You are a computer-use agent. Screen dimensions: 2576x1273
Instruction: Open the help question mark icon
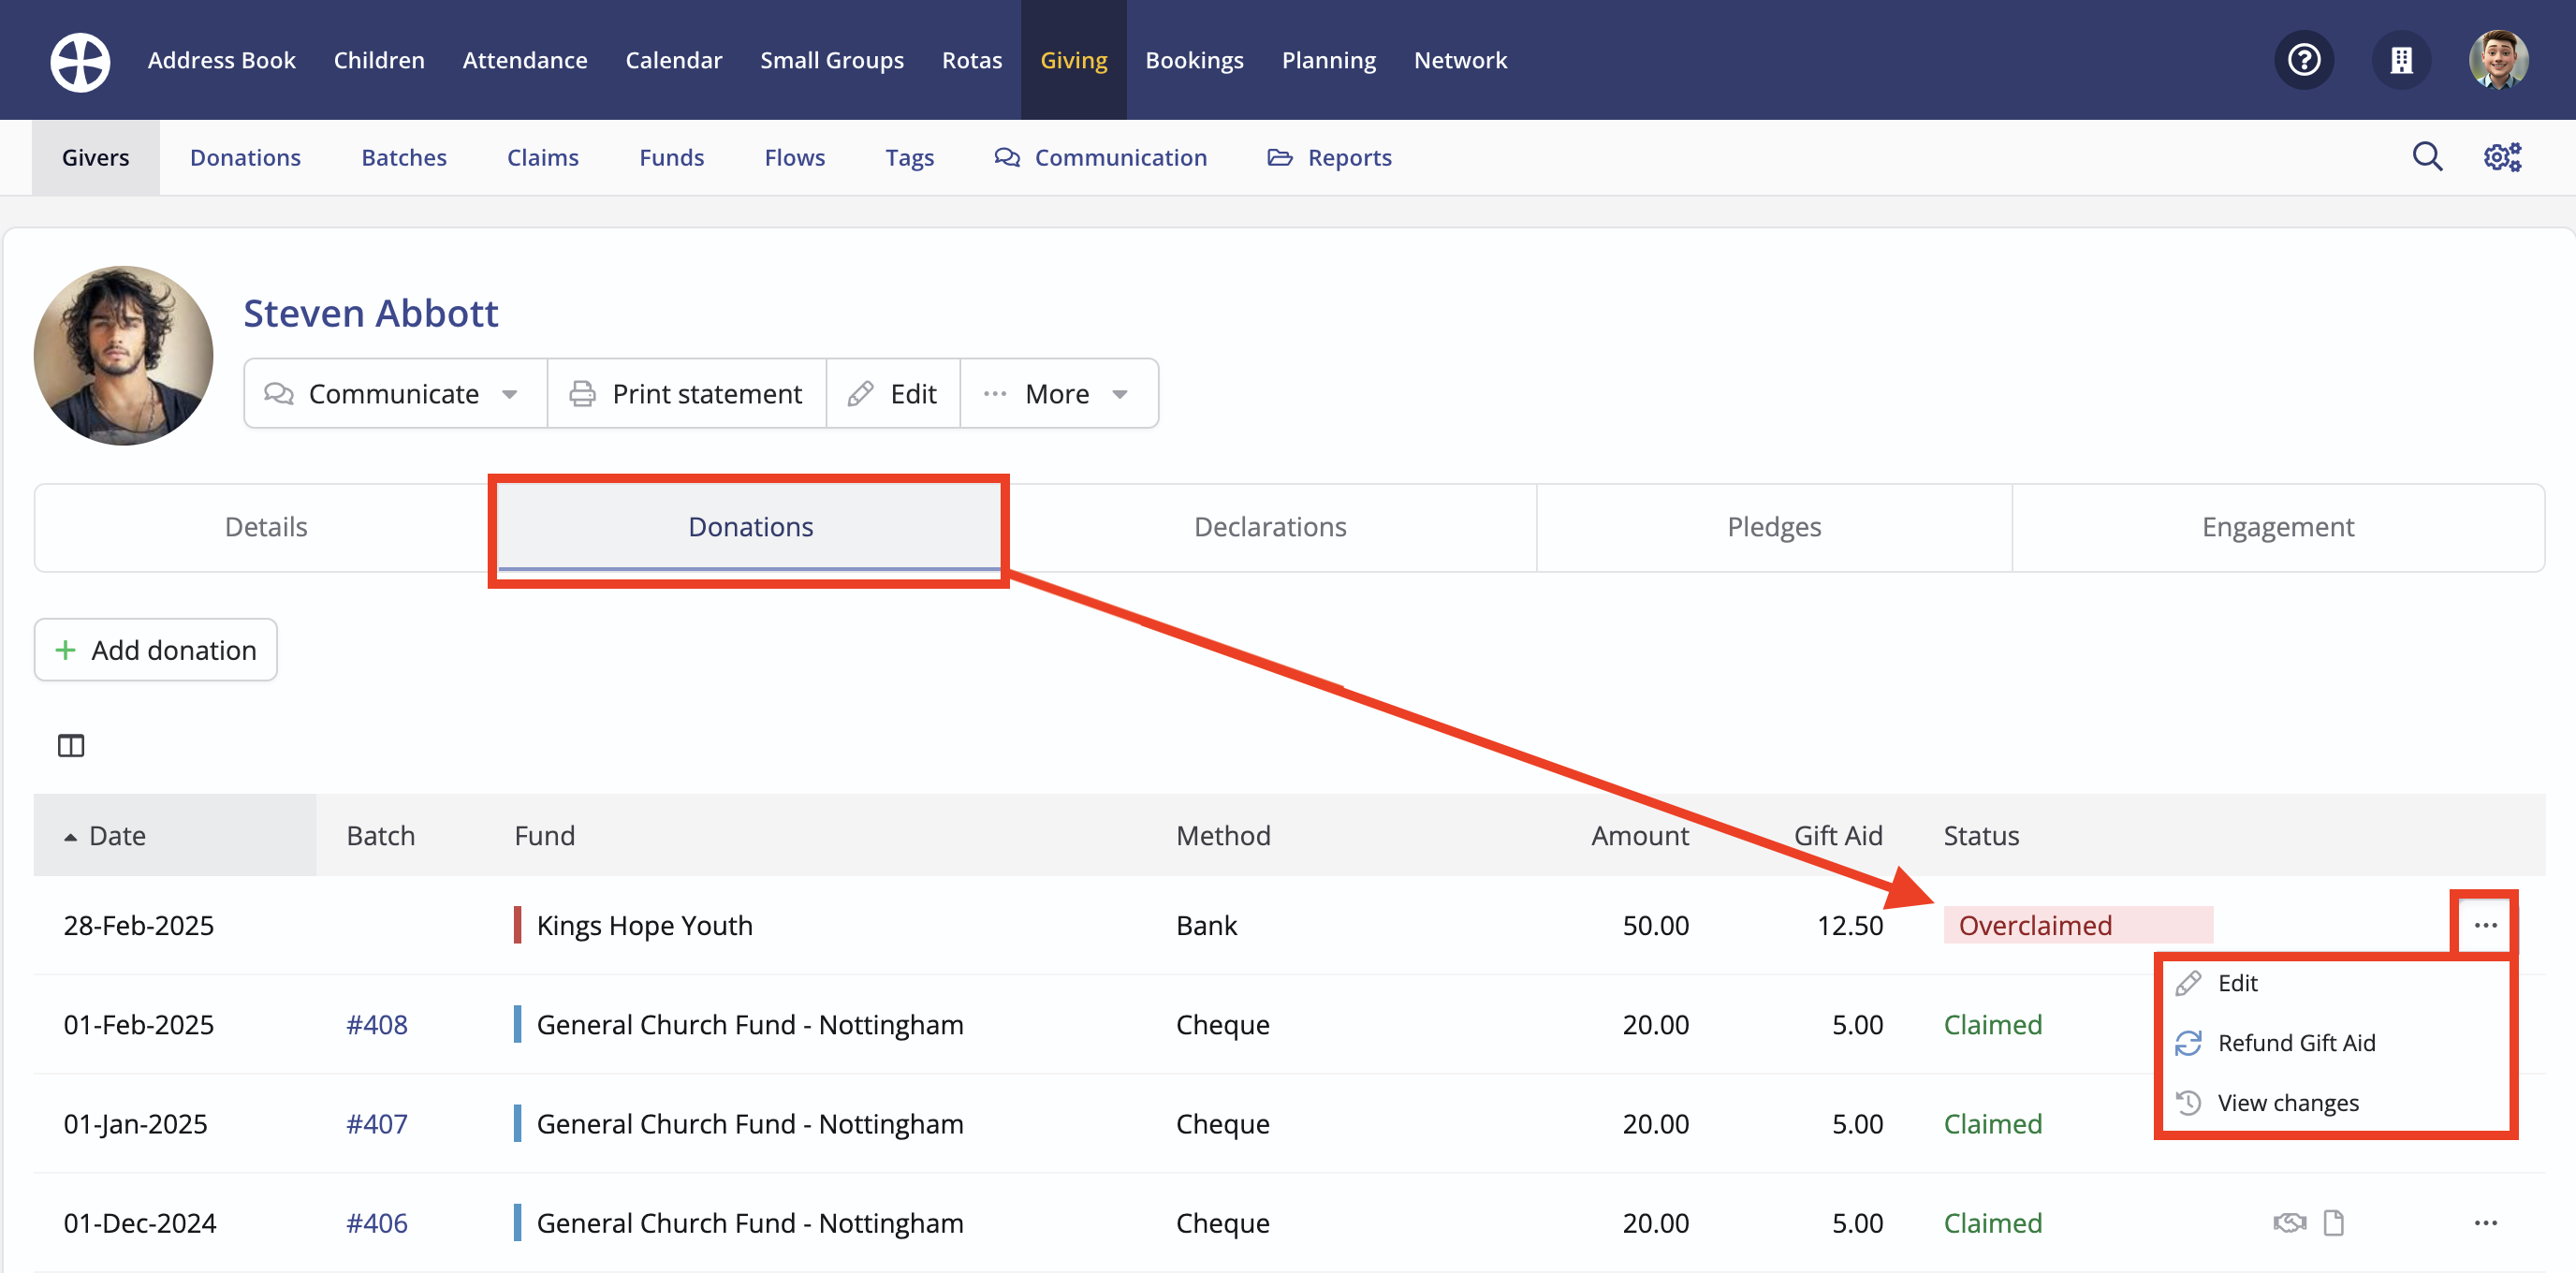(x=2304, y=61)
